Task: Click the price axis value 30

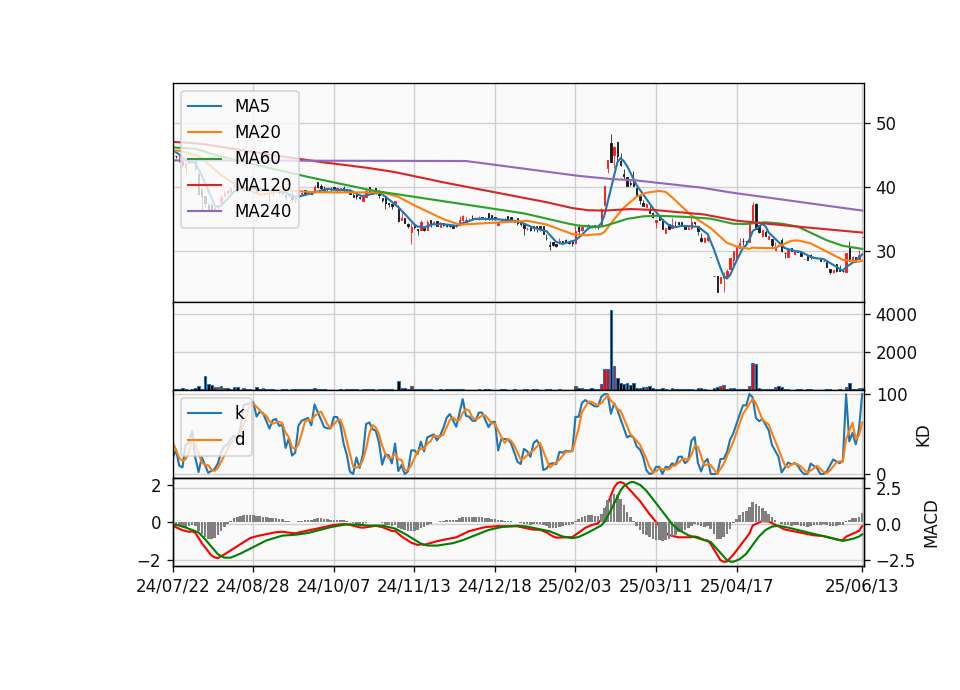Action: point(886,252)
